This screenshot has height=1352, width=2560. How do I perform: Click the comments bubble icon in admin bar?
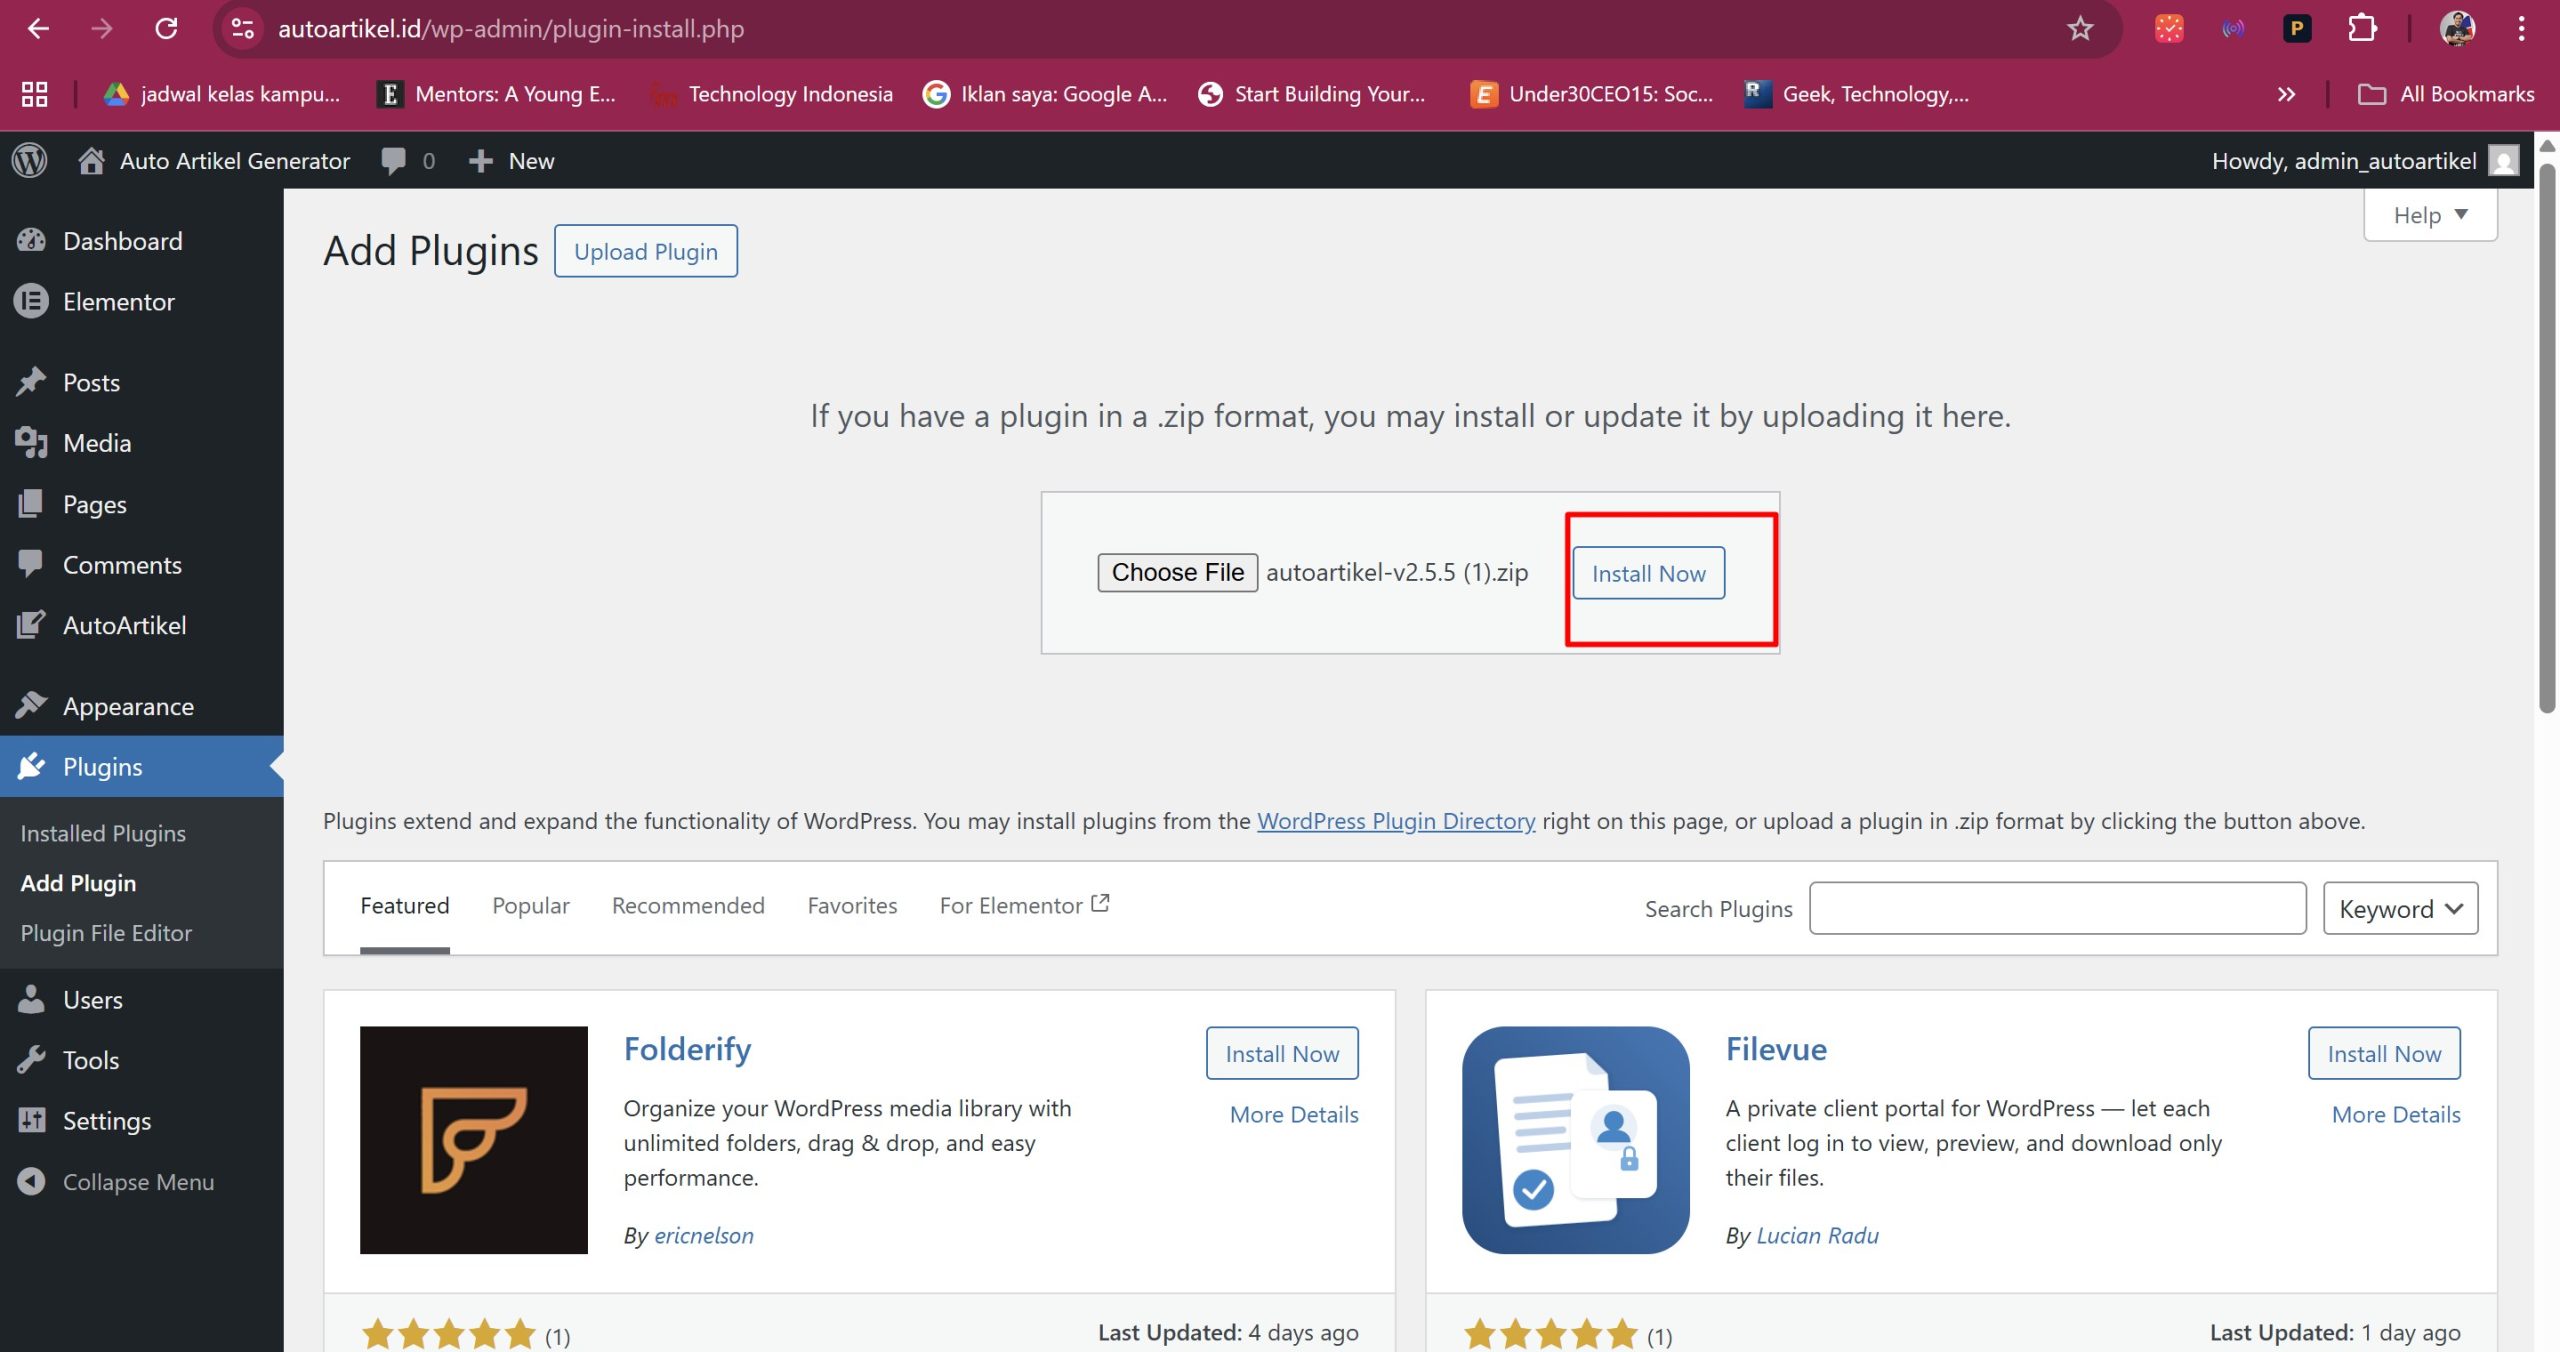394,160
